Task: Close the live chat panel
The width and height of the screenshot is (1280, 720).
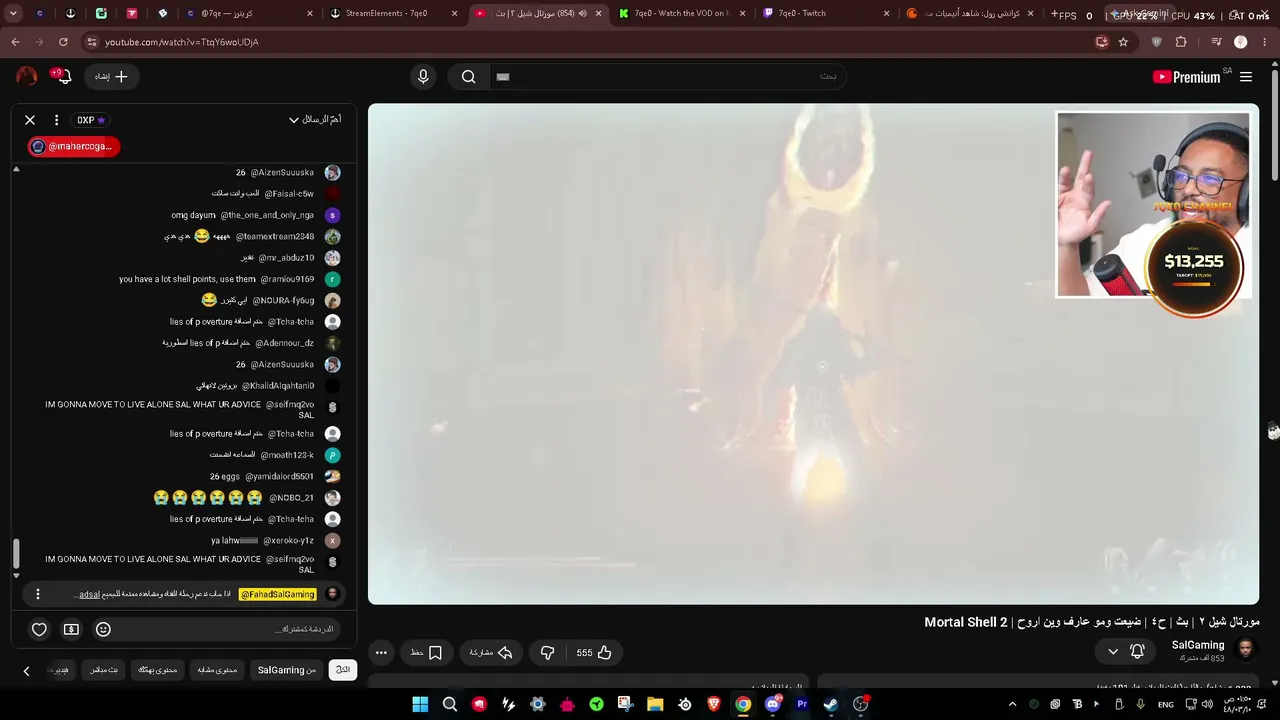Action: (30, 120)
